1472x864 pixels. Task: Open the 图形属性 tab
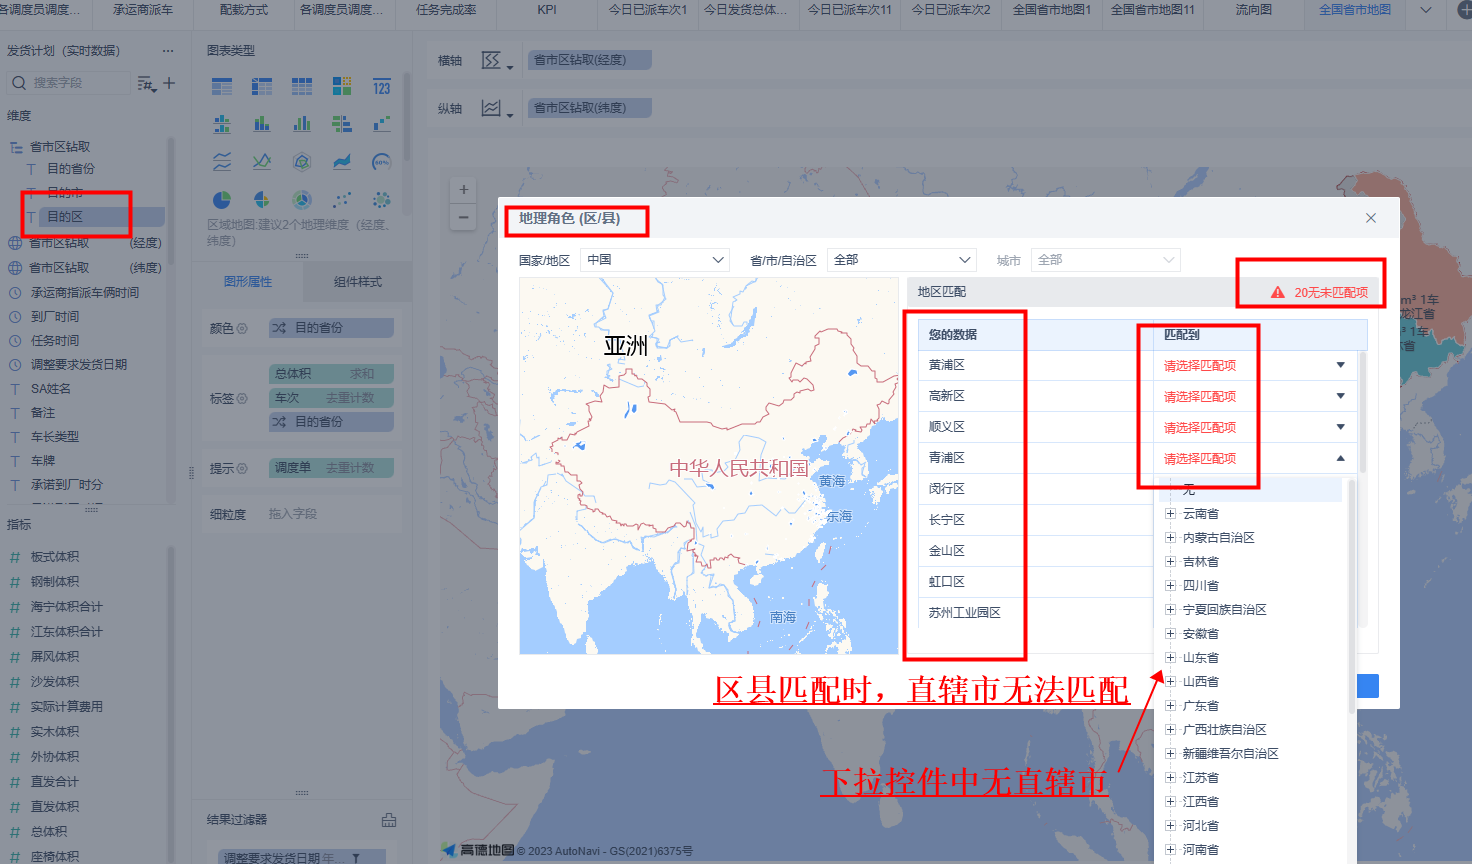248,282
